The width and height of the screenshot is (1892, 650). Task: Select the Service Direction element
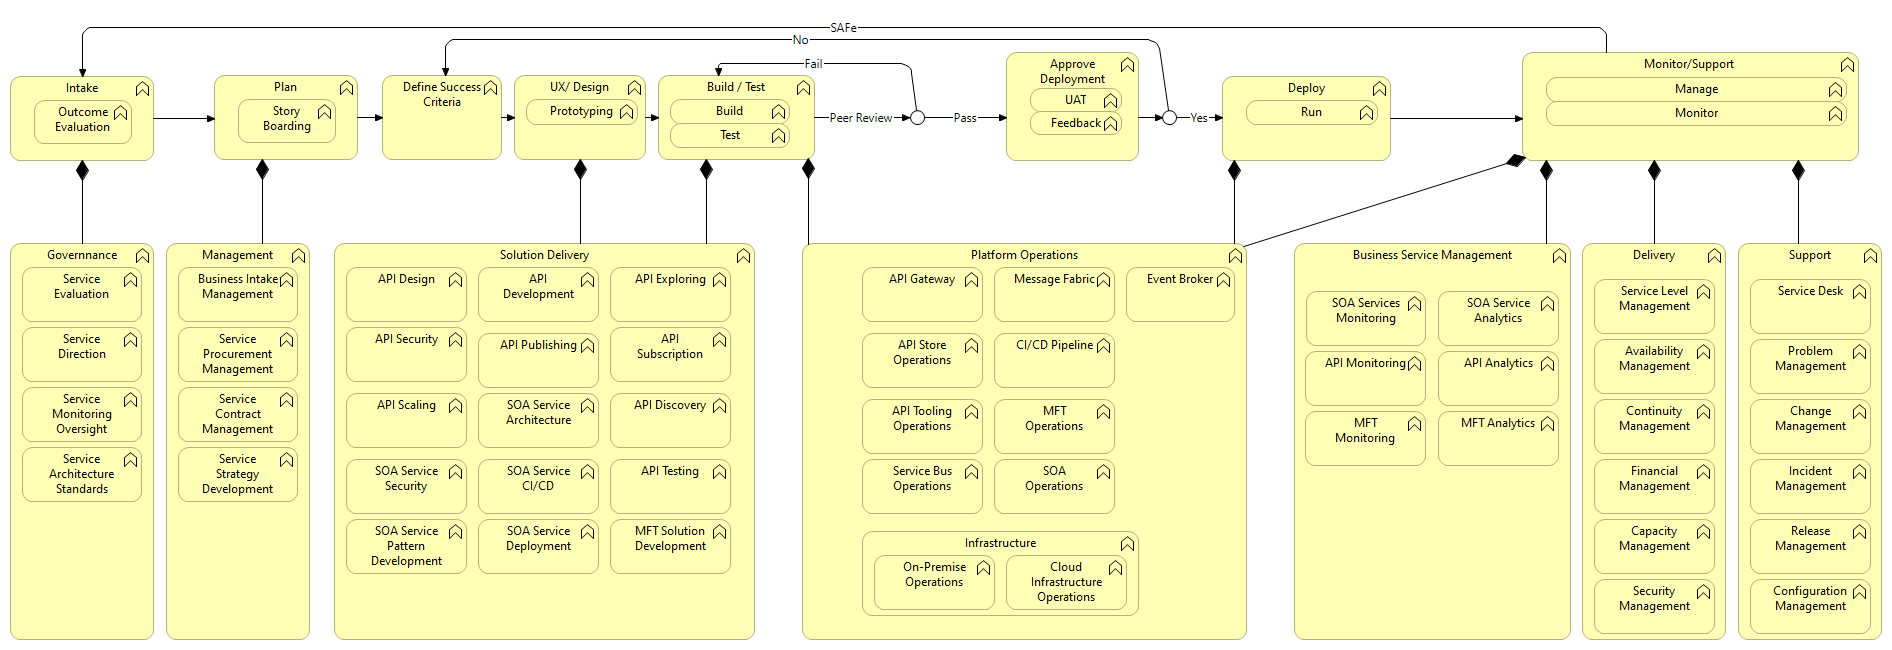click(82, 355)
